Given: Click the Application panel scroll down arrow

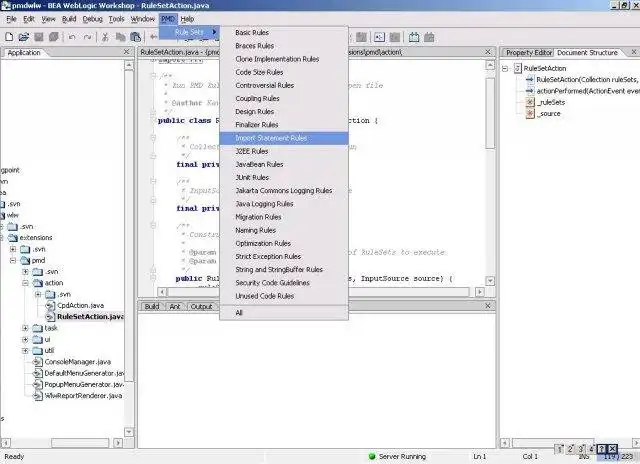Looking at the screenshot, I should pyautogui.click(x=129, y=432).
